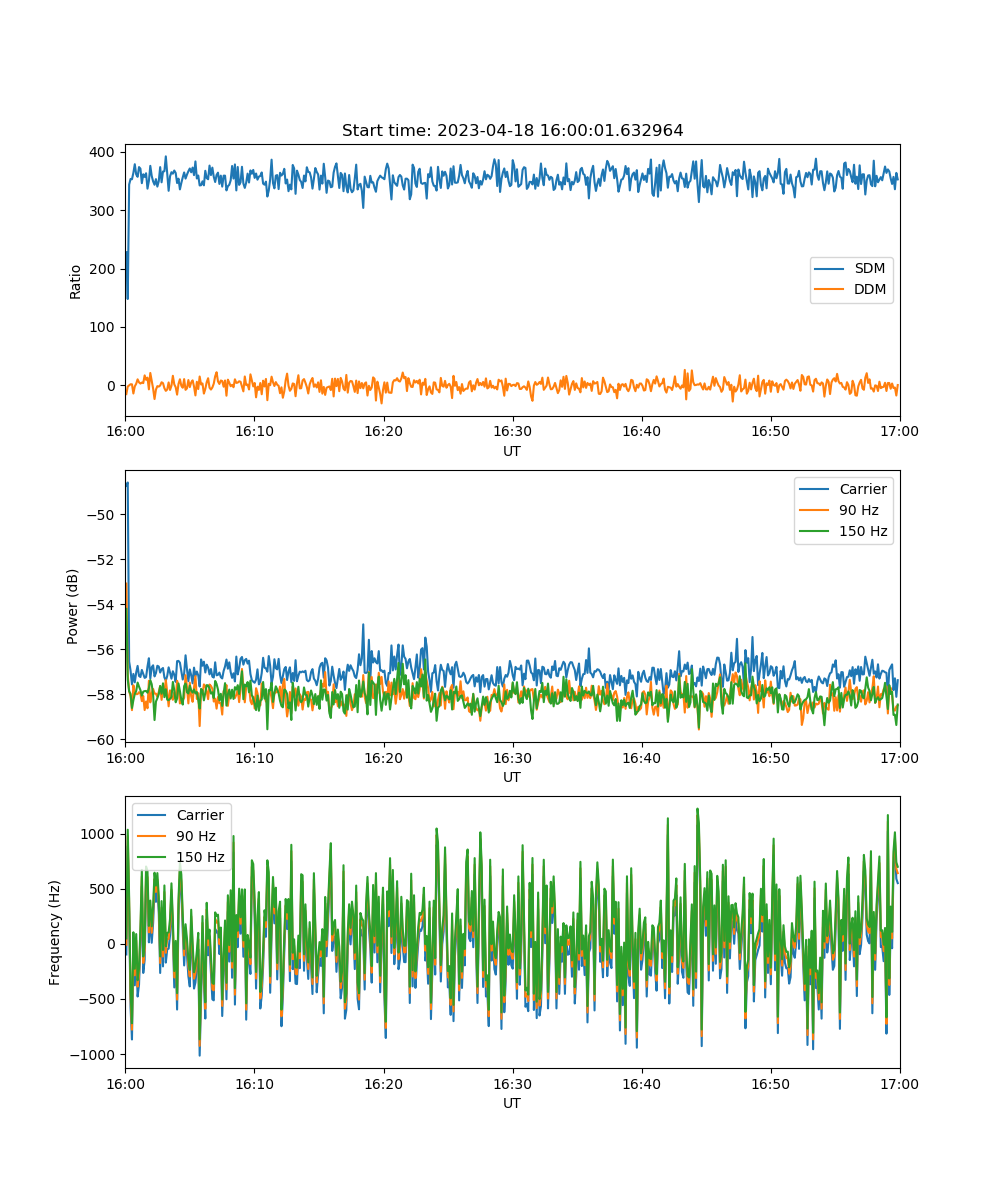Click the "17:00" tick under the Frequency plot
The height and width of the screenshot is (1200, 1000).
pos(900,1083)
